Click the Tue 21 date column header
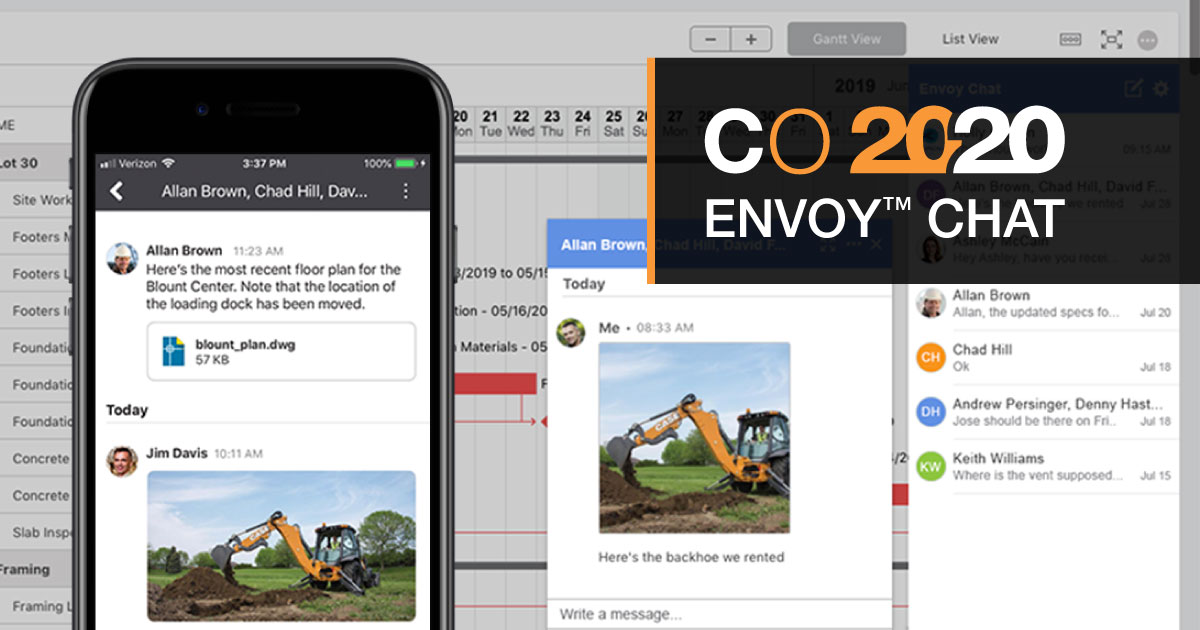This screenshot has height=630, width=1200. click(491, 124)
